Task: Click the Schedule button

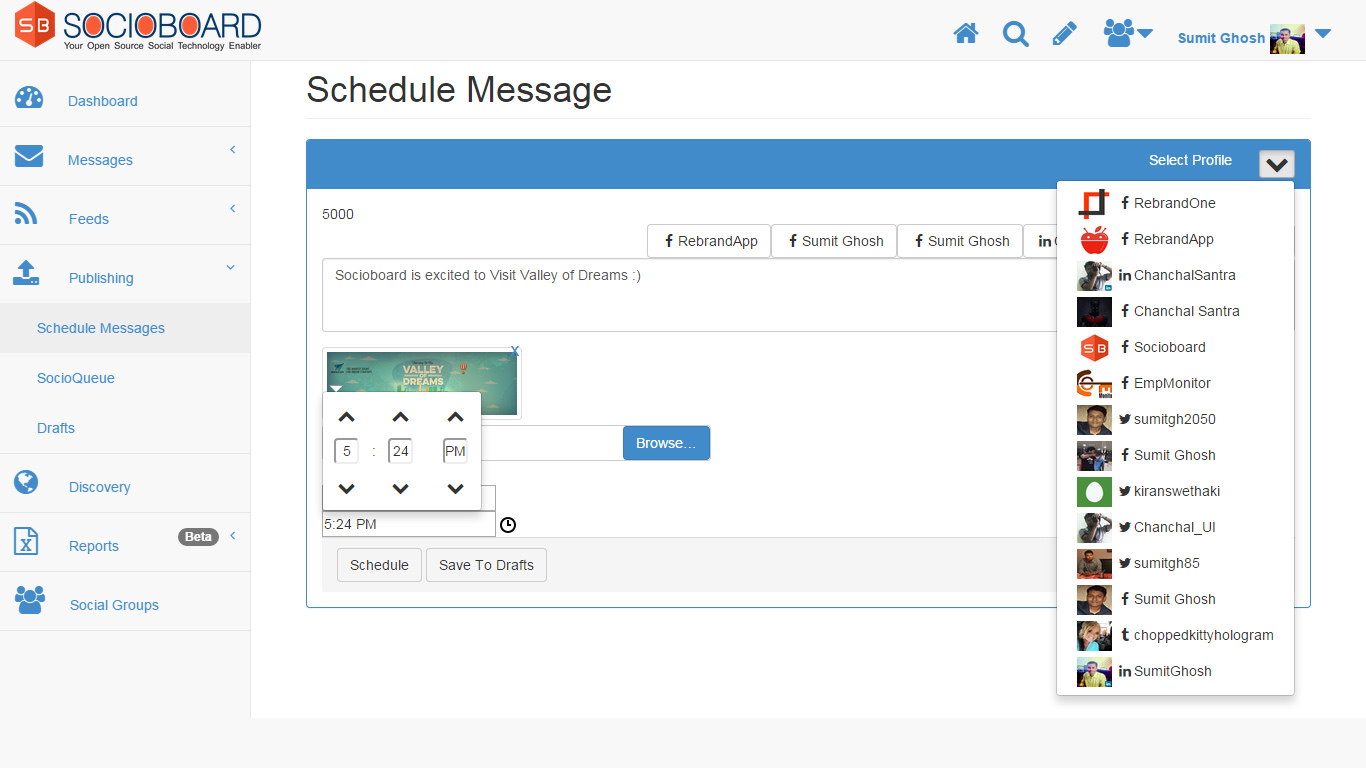Action: (379, 565)
